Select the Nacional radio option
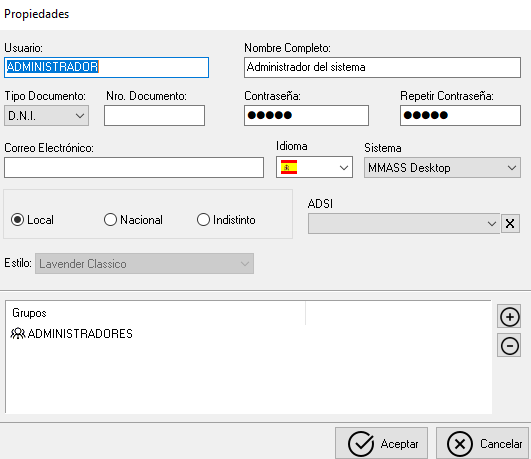Viewport: 531px width, 459px height. coord(110,220)
